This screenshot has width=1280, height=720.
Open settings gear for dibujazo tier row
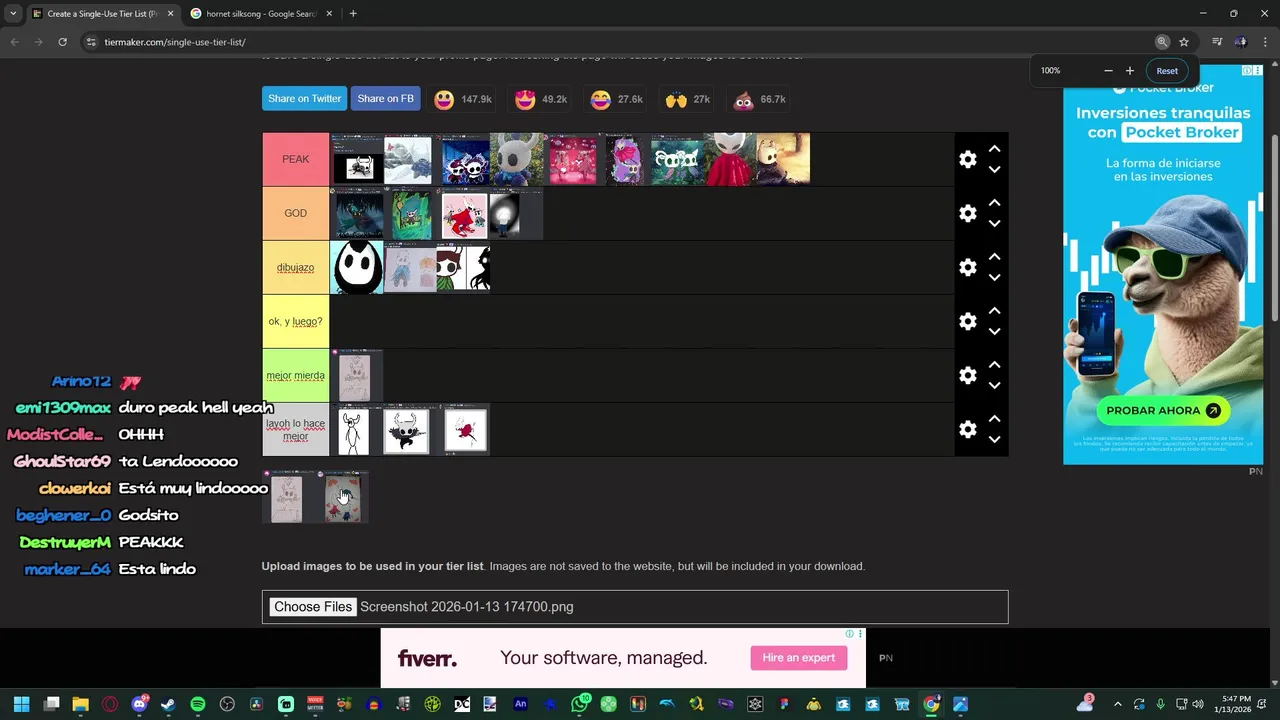pos(967,267)
